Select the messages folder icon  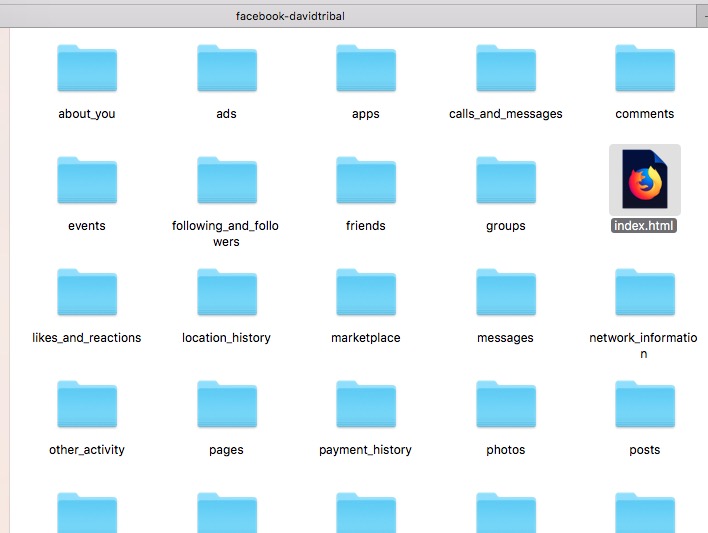tap(506, 292)
